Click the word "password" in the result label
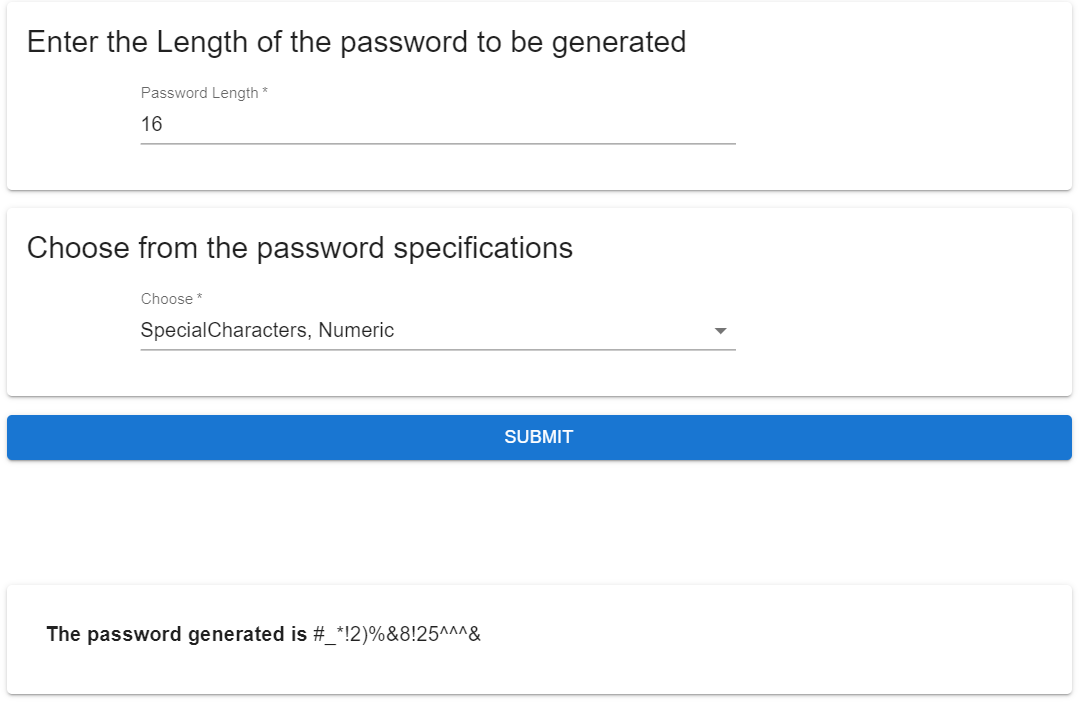1087x725 pixels. [x=135, y=634]
